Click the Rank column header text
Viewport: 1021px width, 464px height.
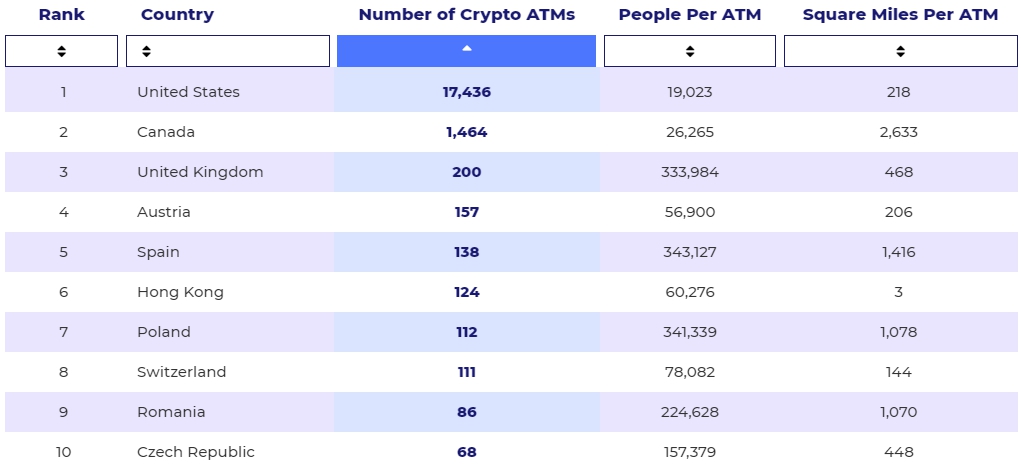[61, 15]
